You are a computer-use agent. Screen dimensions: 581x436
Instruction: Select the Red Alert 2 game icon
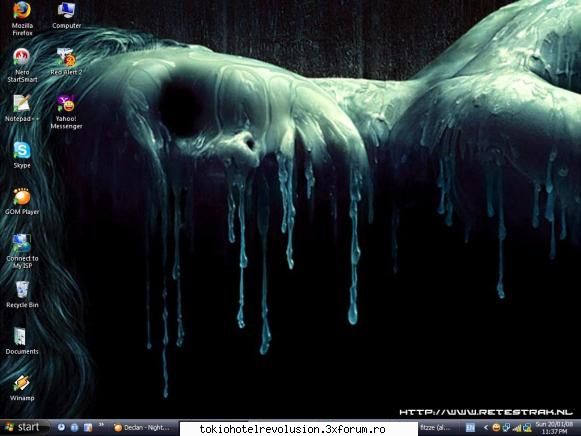pyautogui.click(x=66, y=62)
